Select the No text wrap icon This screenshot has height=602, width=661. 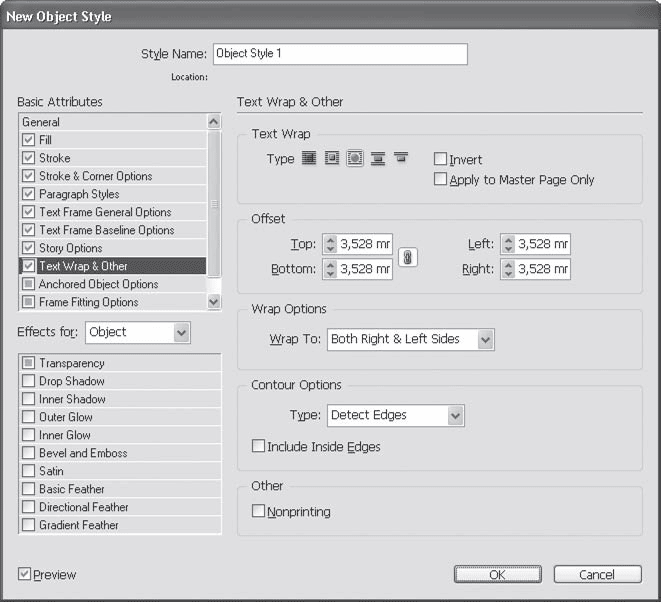pyautogui.click(x=309, y=159)
